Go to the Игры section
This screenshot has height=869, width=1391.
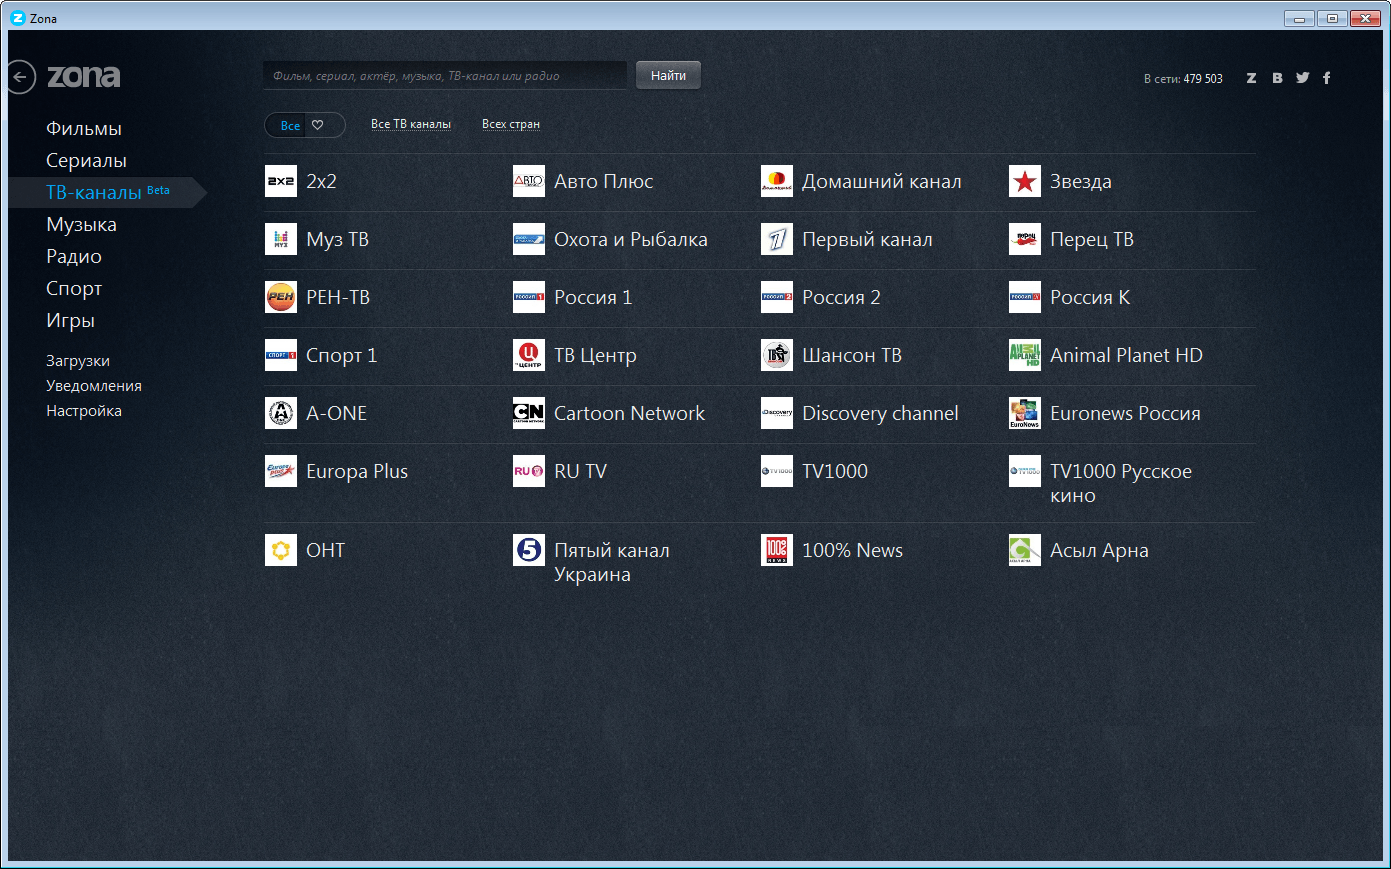(x=70, y=320)
